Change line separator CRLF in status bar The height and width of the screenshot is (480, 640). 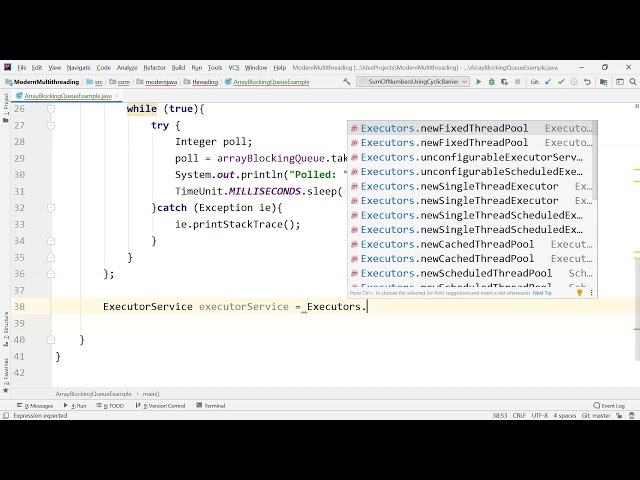[519, 416]
